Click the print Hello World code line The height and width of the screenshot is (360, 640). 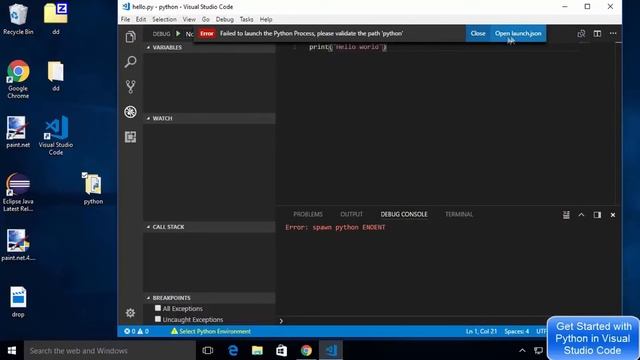(x=348, y=47)
